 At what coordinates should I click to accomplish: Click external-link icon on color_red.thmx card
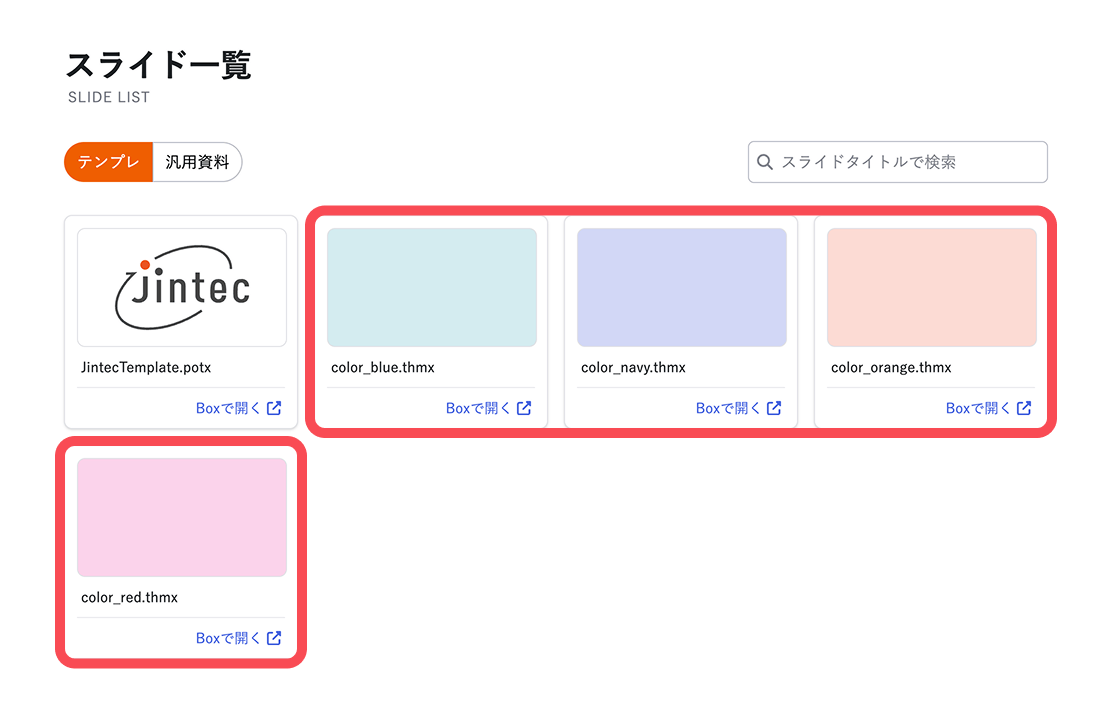pyautogui.click(x=274, y=638)
